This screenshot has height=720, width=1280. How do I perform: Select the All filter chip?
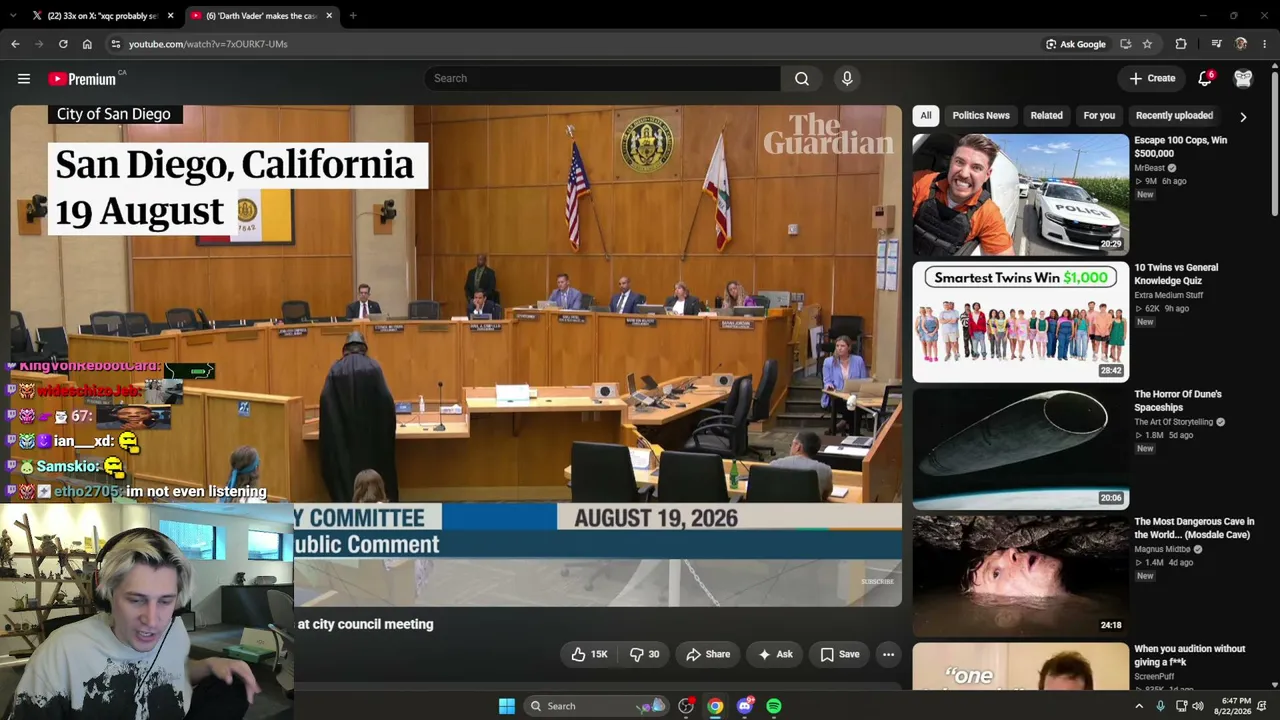[926, 115]
